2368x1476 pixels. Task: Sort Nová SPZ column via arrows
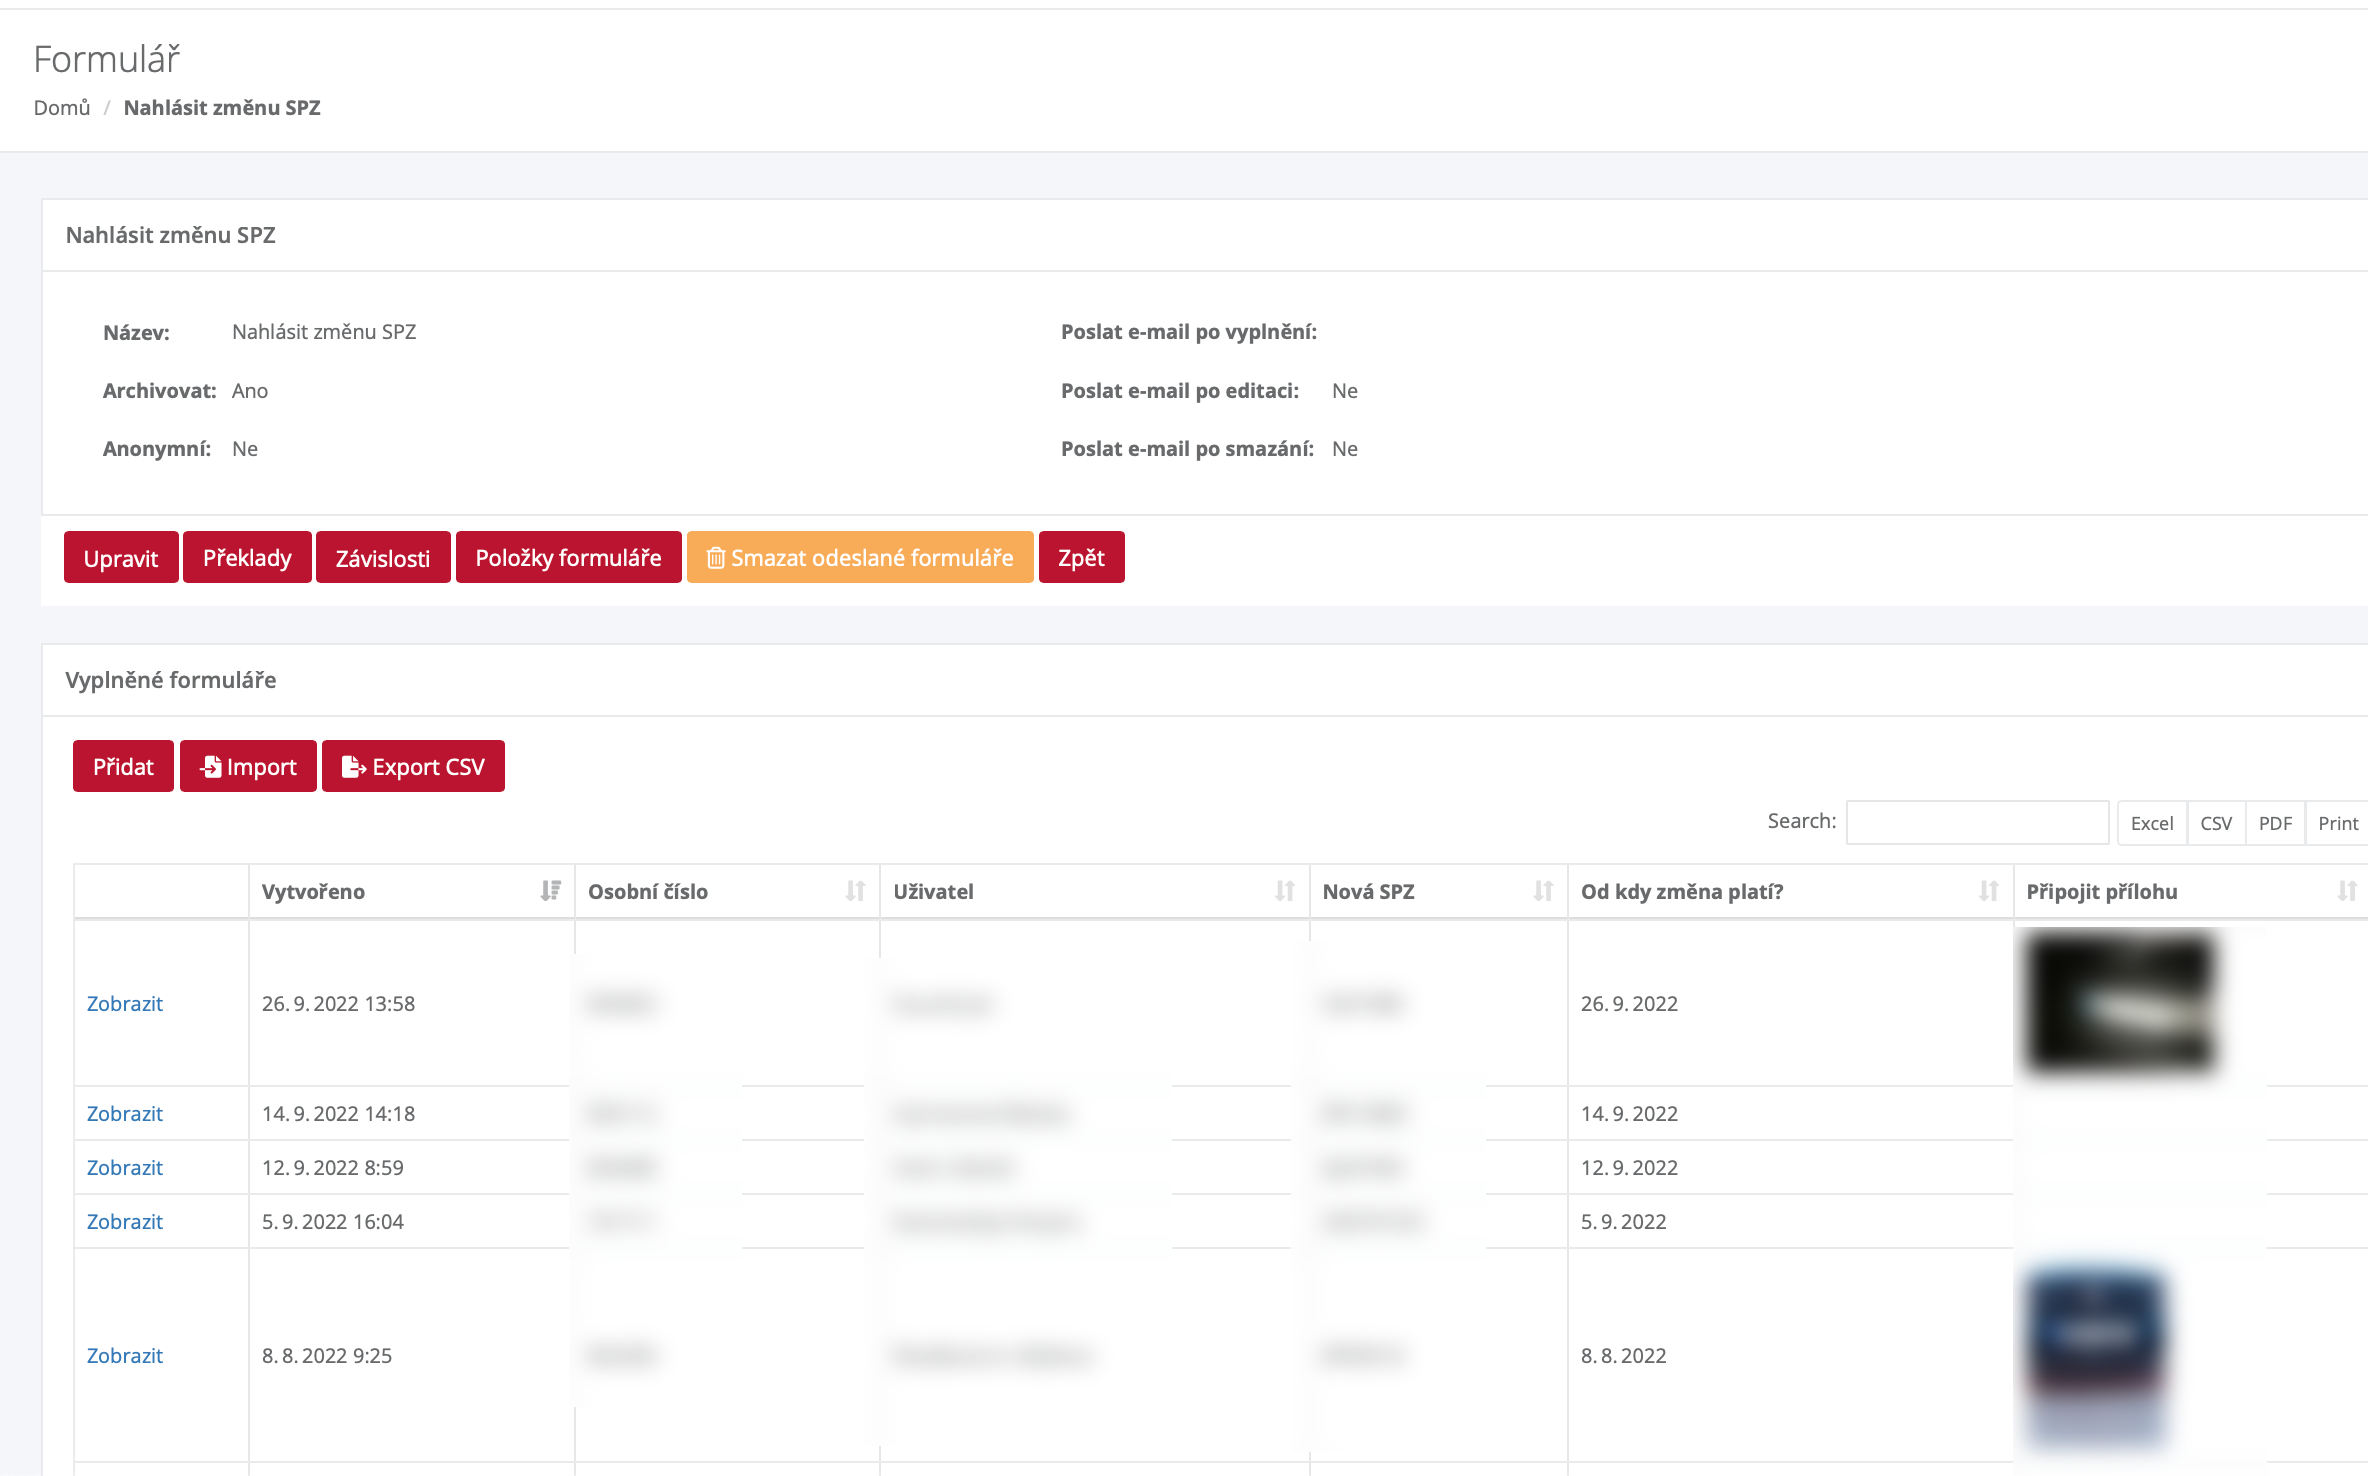pos(1543,891)
